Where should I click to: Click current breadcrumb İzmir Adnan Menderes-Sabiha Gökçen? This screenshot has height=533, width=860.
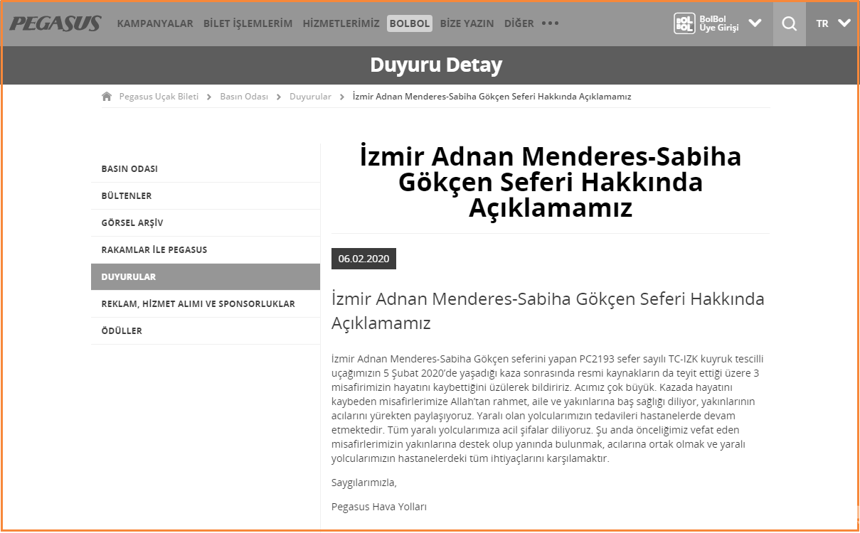491,97
